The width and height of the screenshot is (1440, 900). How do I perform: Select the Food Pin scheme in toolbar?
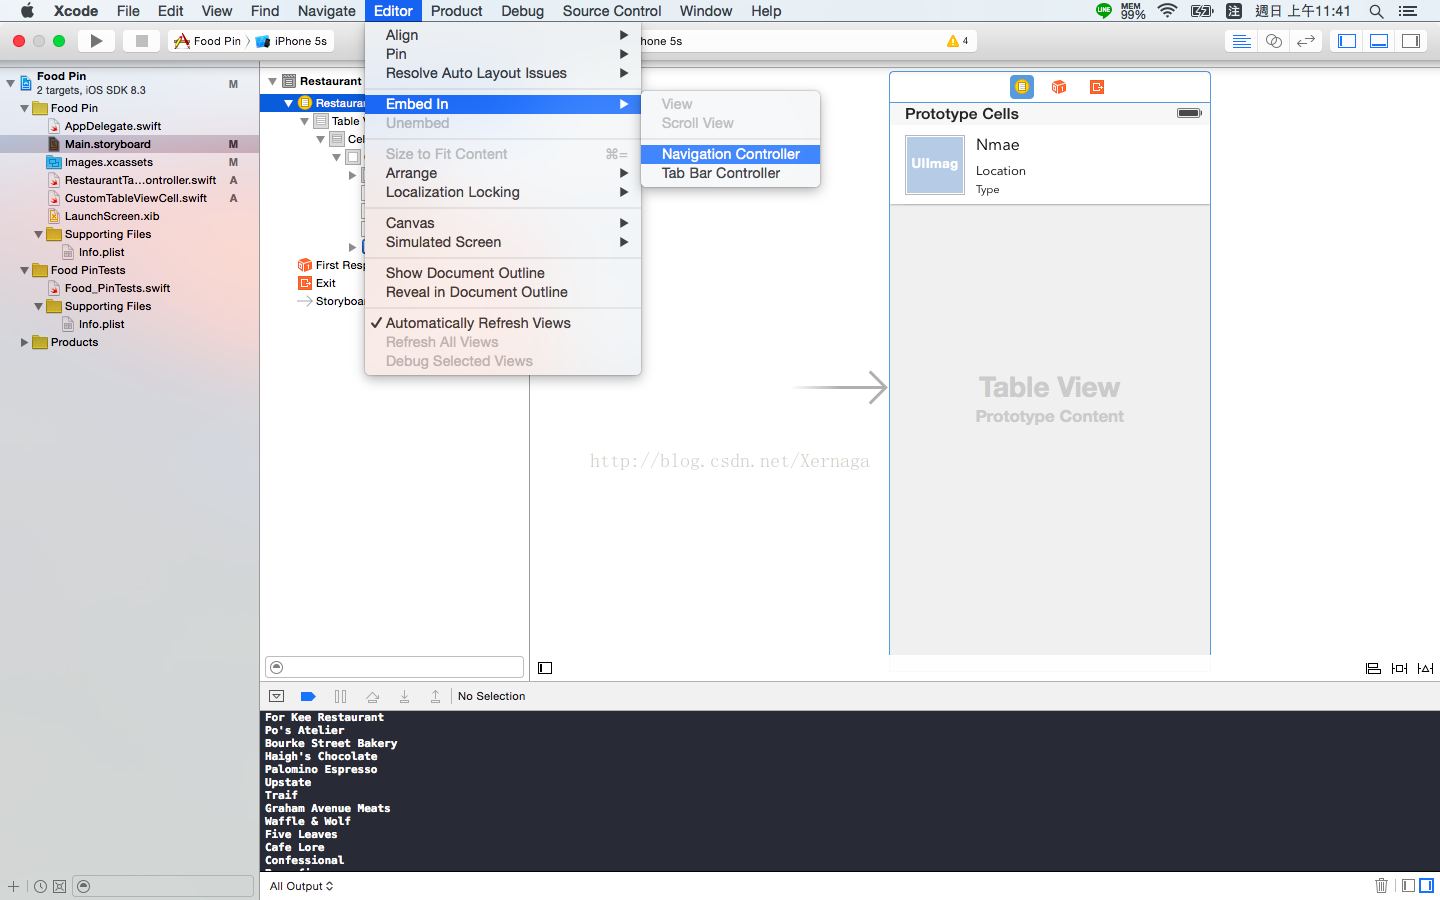click(x=208, y=41)
